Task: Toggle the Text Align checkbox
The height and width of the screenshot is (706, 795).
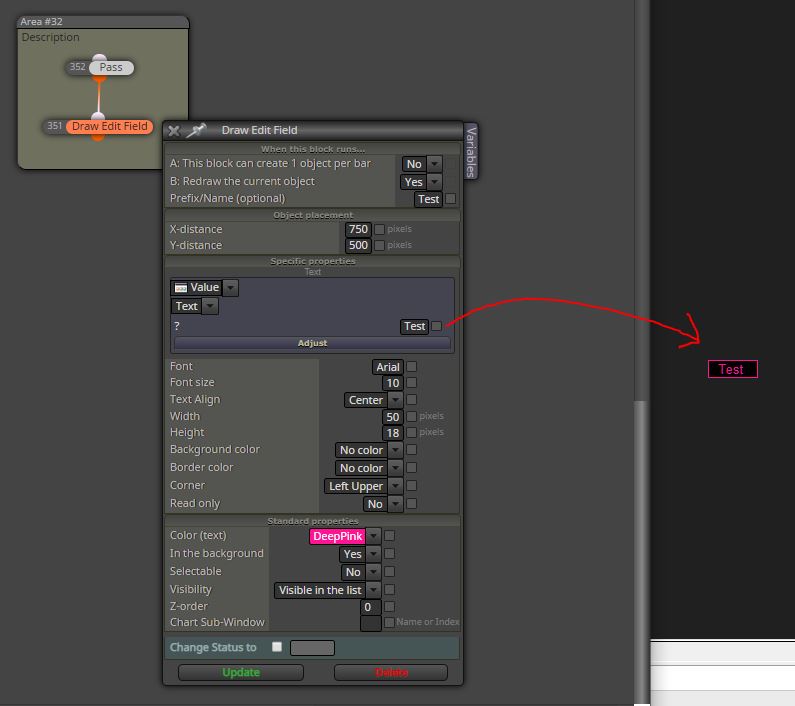Action: click(x=412, y=400)
